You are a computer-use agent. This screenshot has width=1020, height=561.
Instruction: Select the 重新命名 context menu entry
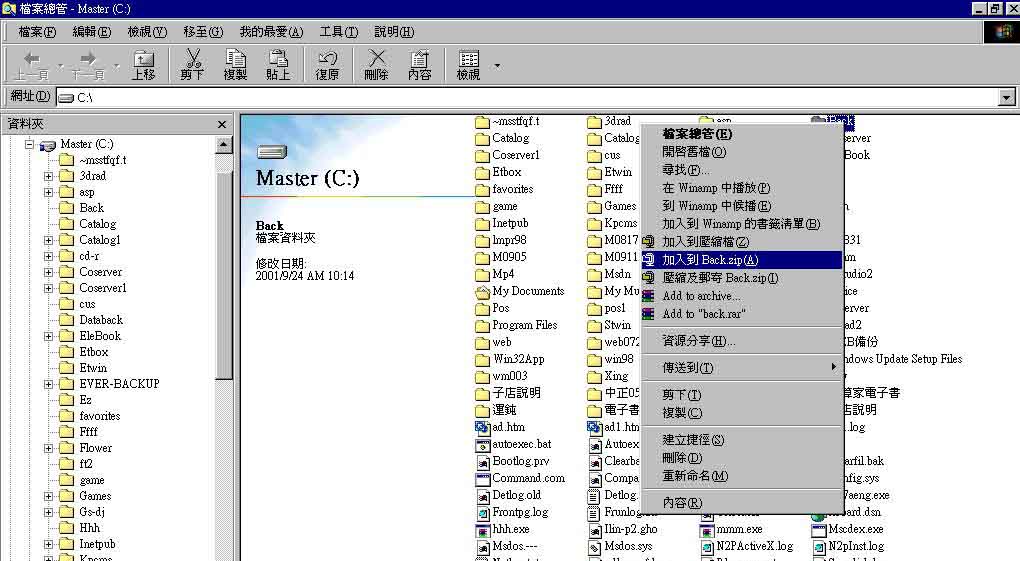point(695,476)
